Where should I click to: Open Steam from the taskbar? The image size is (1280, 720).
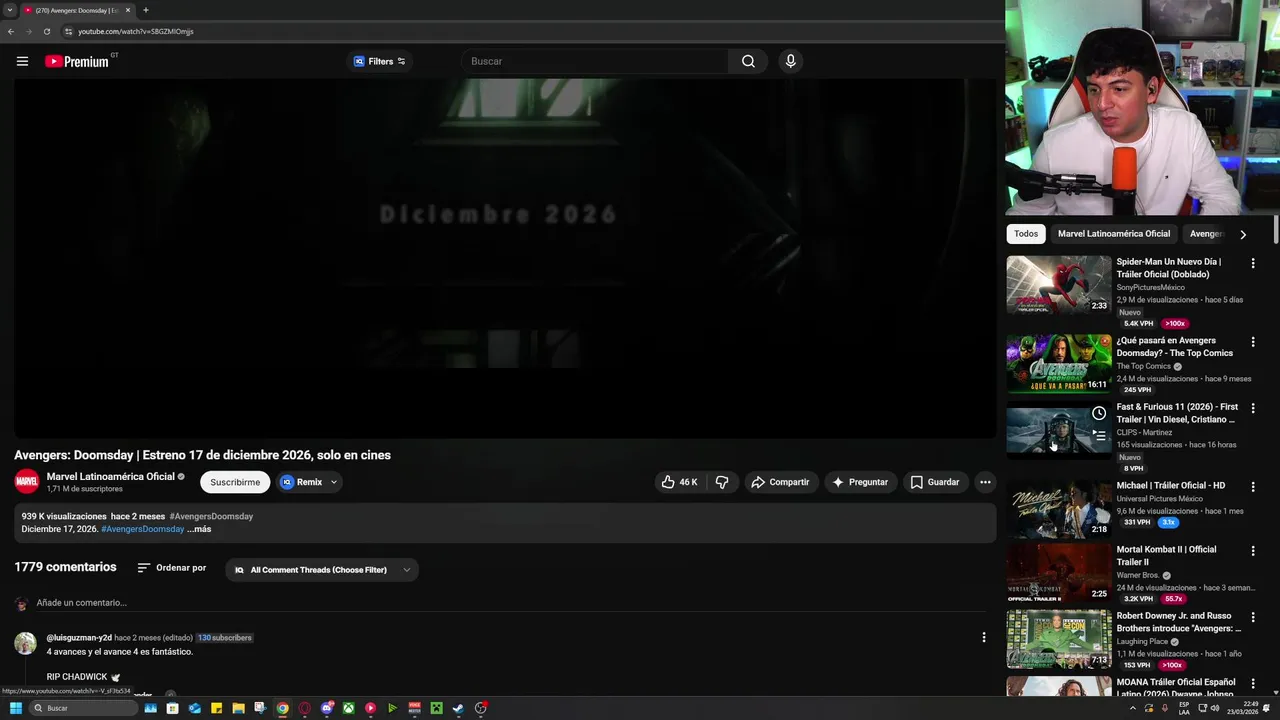[x=458, y=708]
